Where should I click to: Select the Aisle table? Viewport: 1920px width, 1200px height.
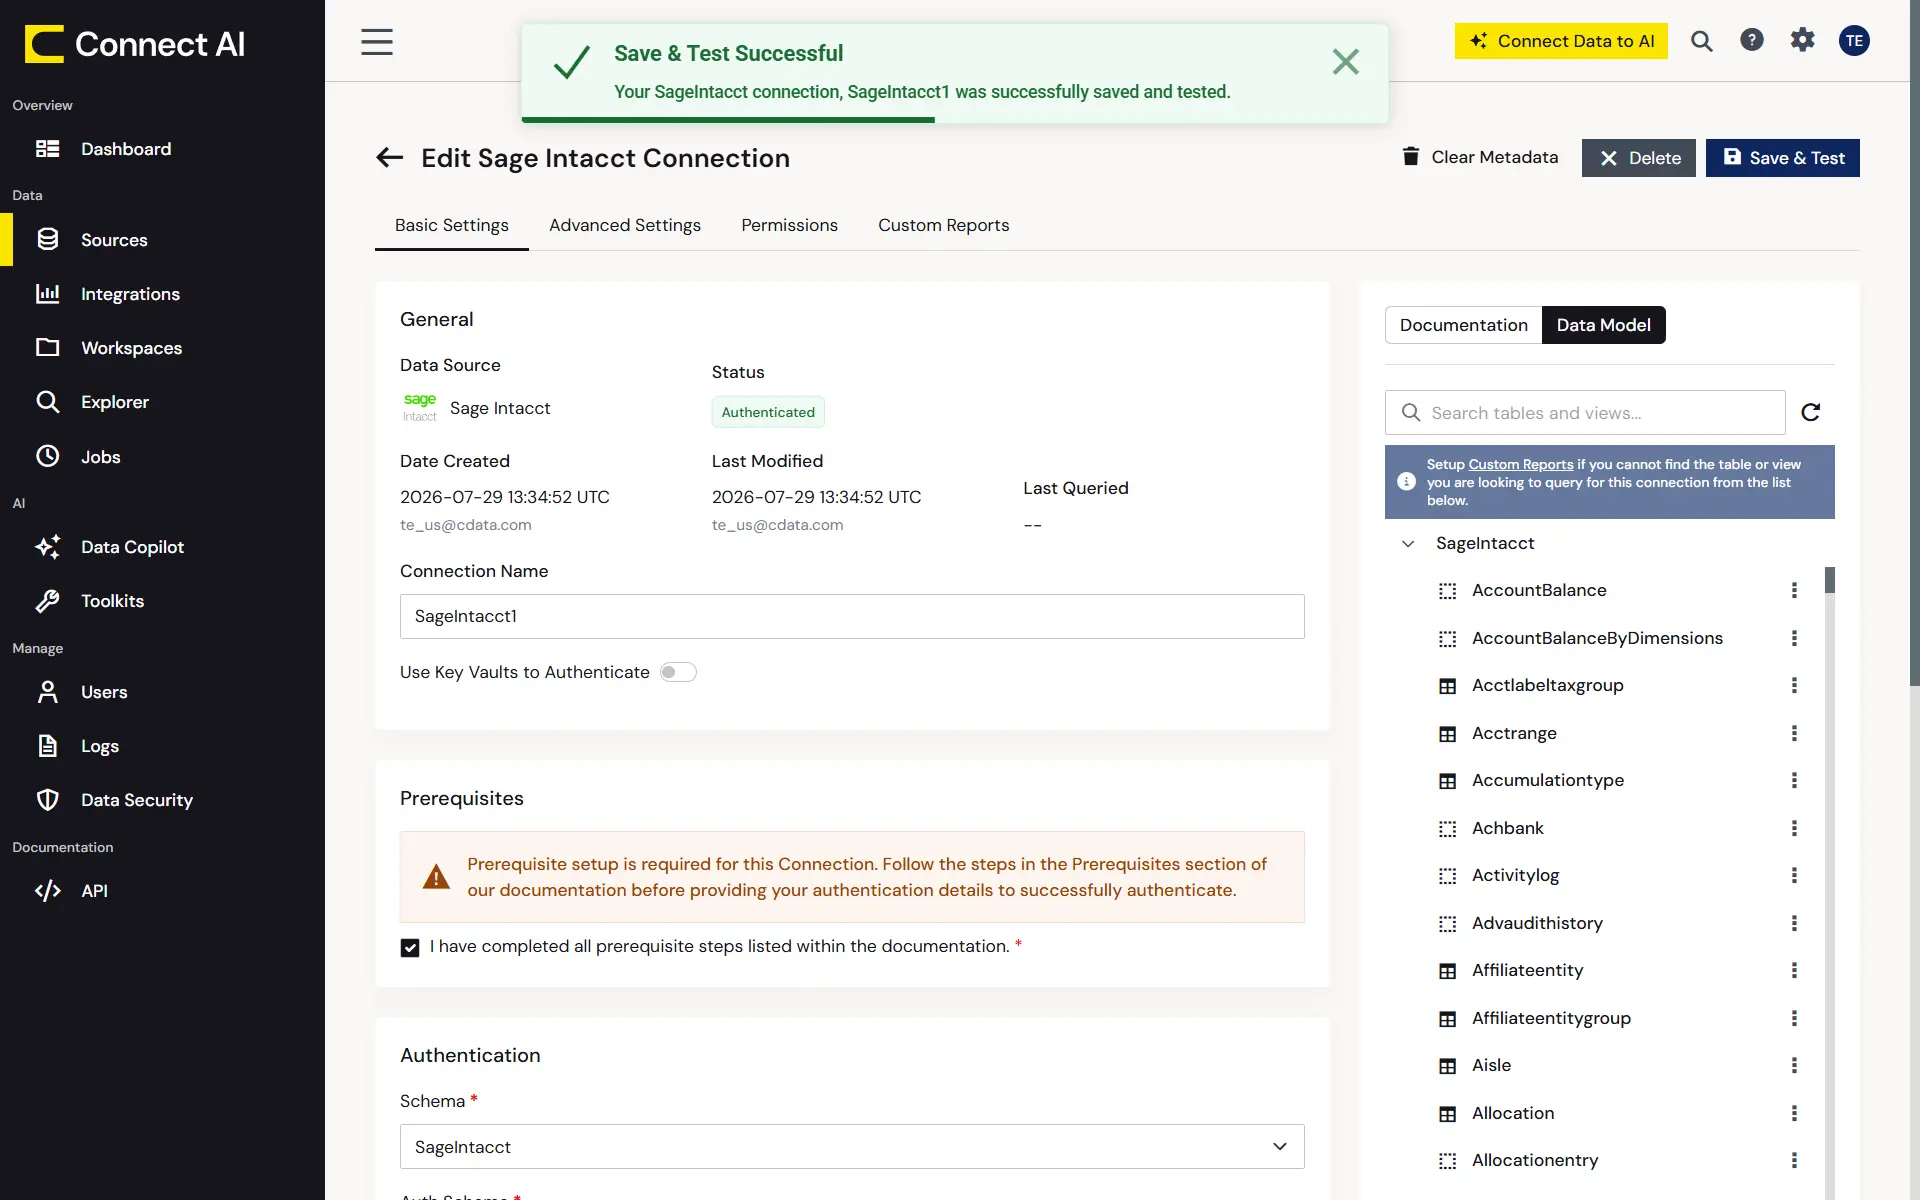tap(1490, 1065)
